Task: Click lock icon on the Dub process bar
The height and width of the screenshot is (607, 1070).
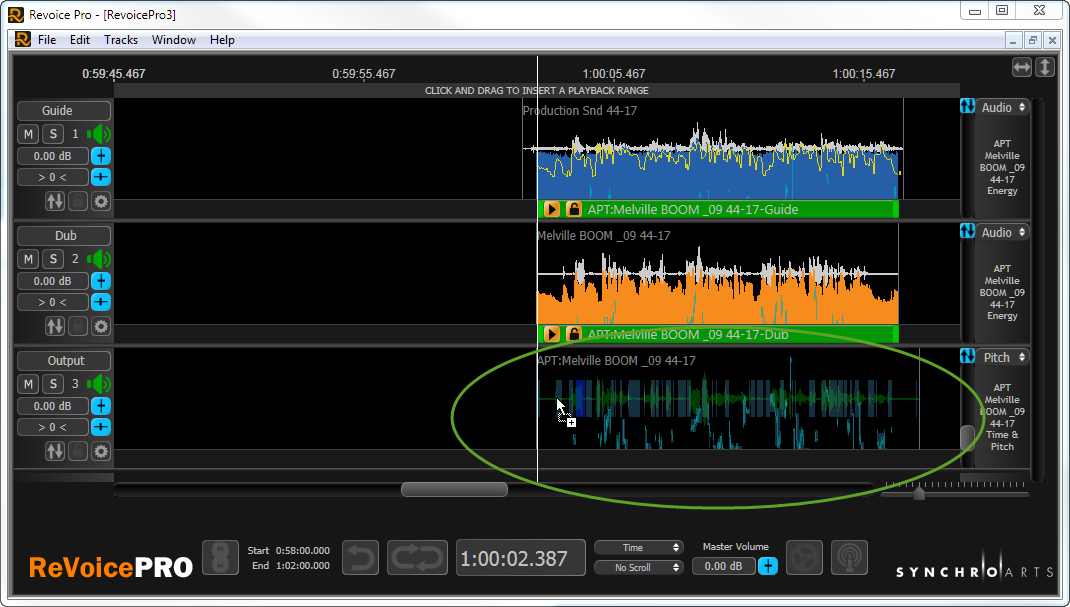Action: [x=574, y=334]
